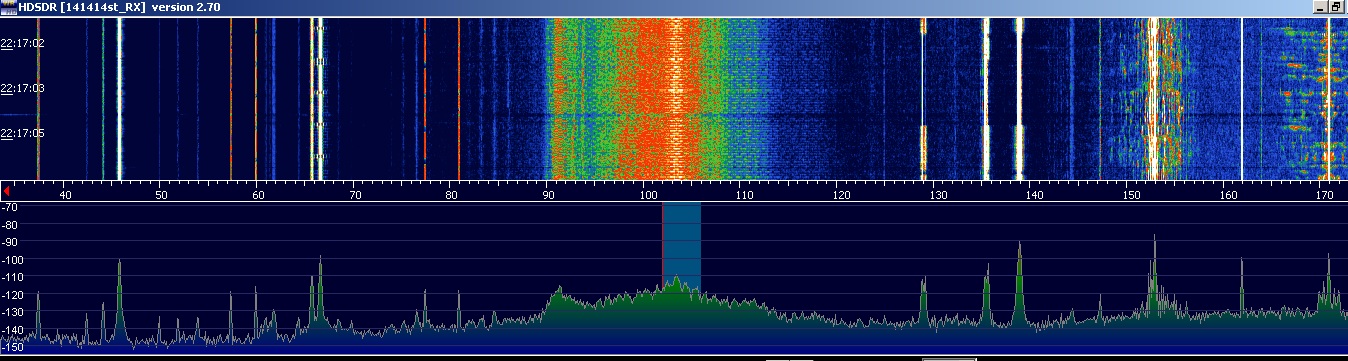Click the HDSDR application icon in title bar
Image resolution: width=1348 pixels, height=361 pixels.
(x=8, y=7)
